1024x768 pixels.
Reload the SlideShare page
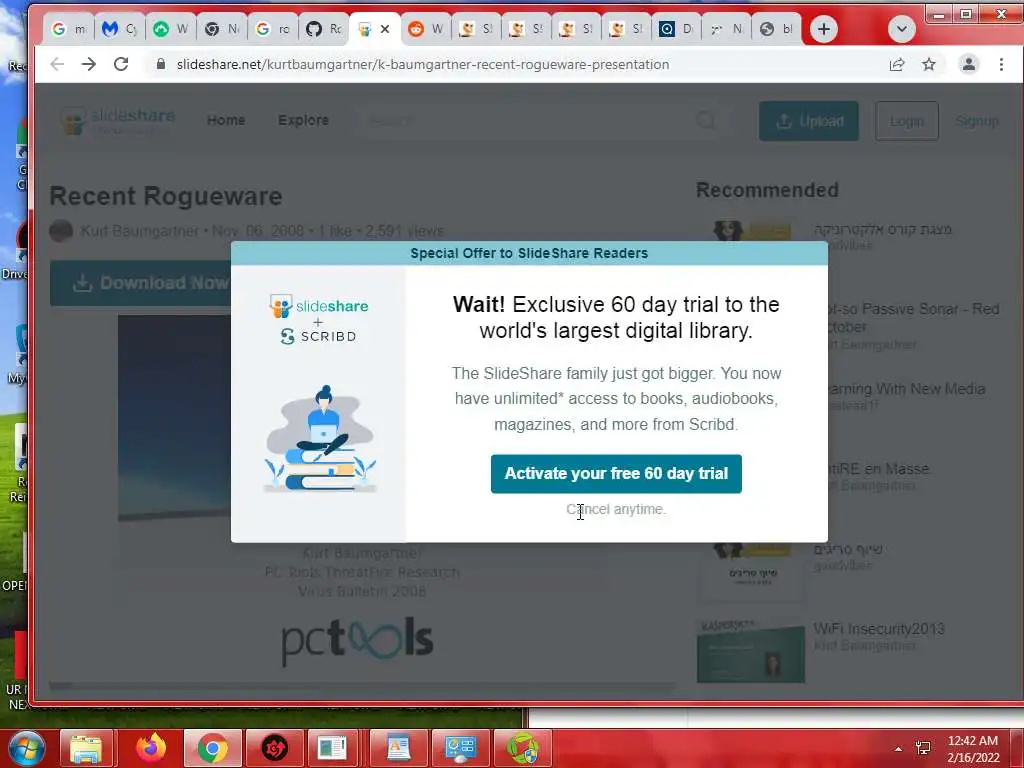tap(121, 64)
